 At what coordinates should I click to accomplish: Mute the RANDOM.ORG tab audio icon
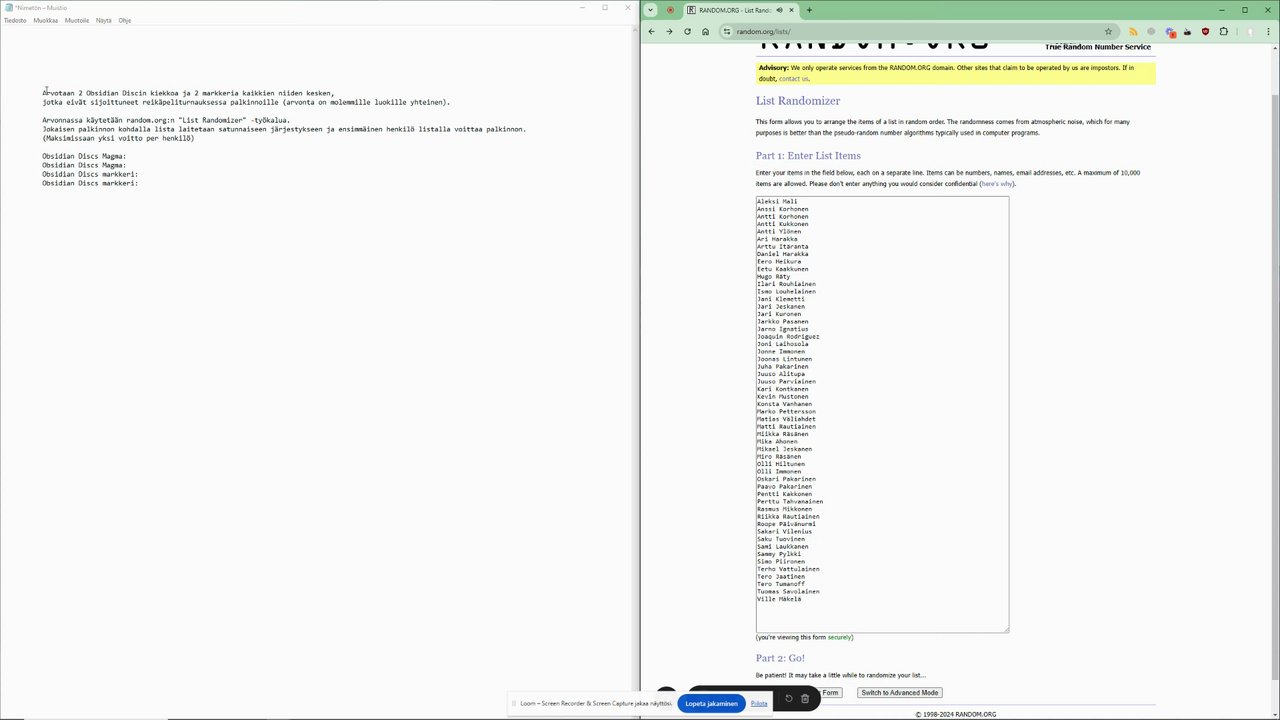click(779, 10)
